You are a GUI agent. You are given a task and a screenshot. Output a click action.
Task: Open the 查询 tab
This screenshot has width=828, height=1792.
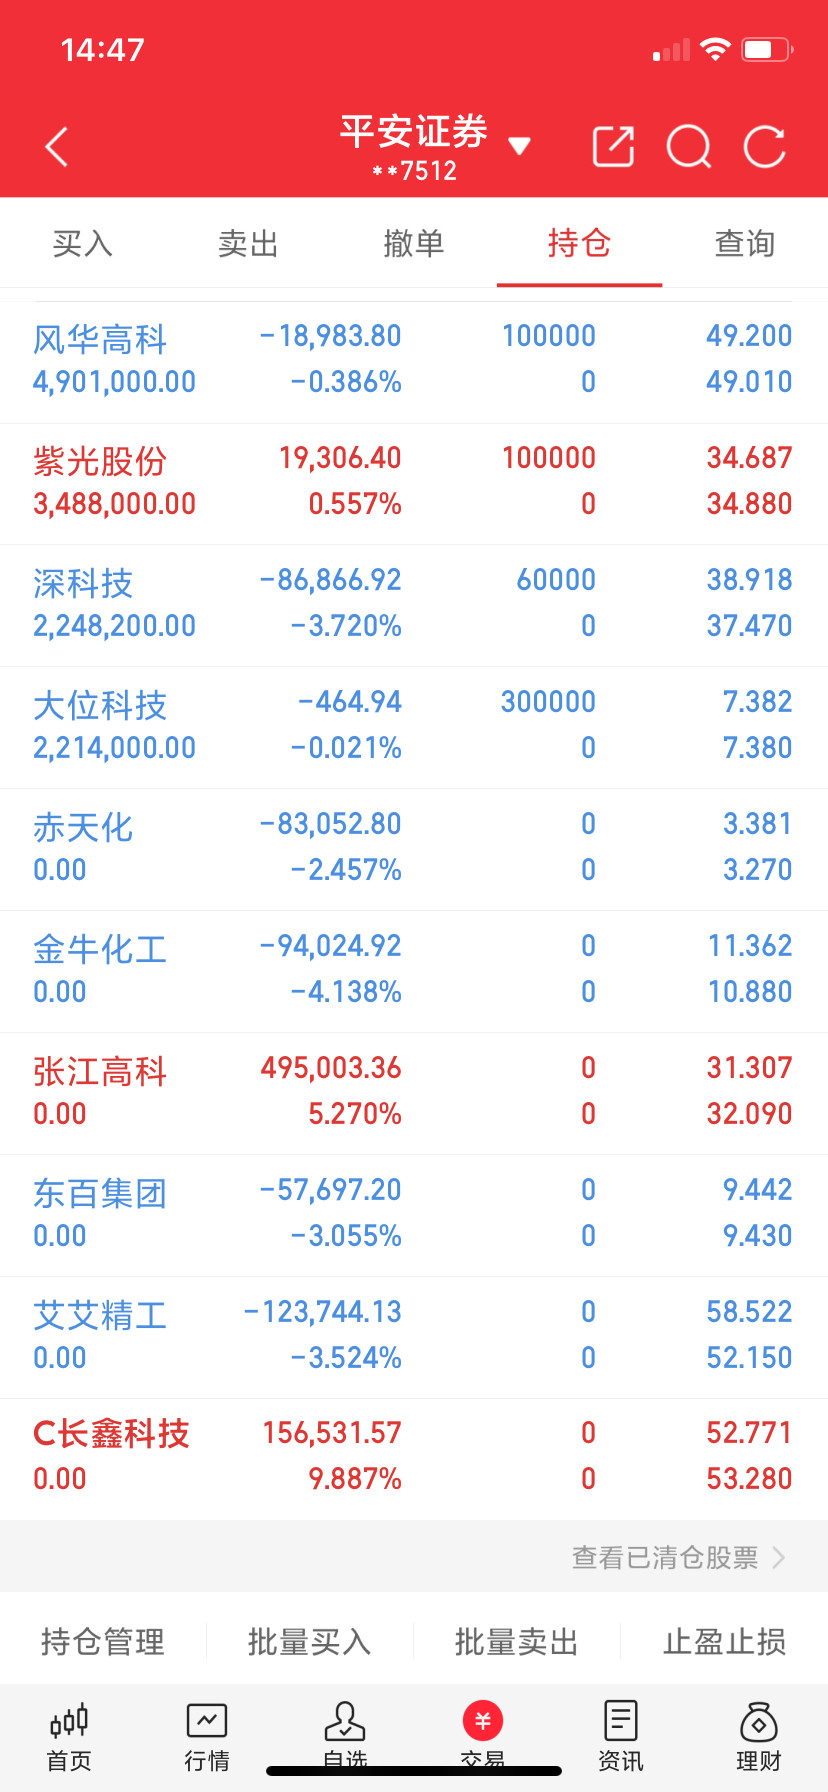[745, 243]
